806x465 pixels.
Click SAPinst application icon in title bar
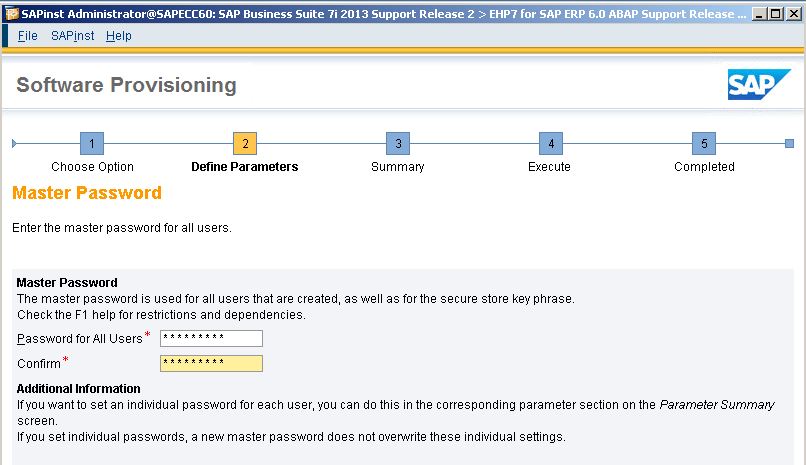tap(12, 14)
